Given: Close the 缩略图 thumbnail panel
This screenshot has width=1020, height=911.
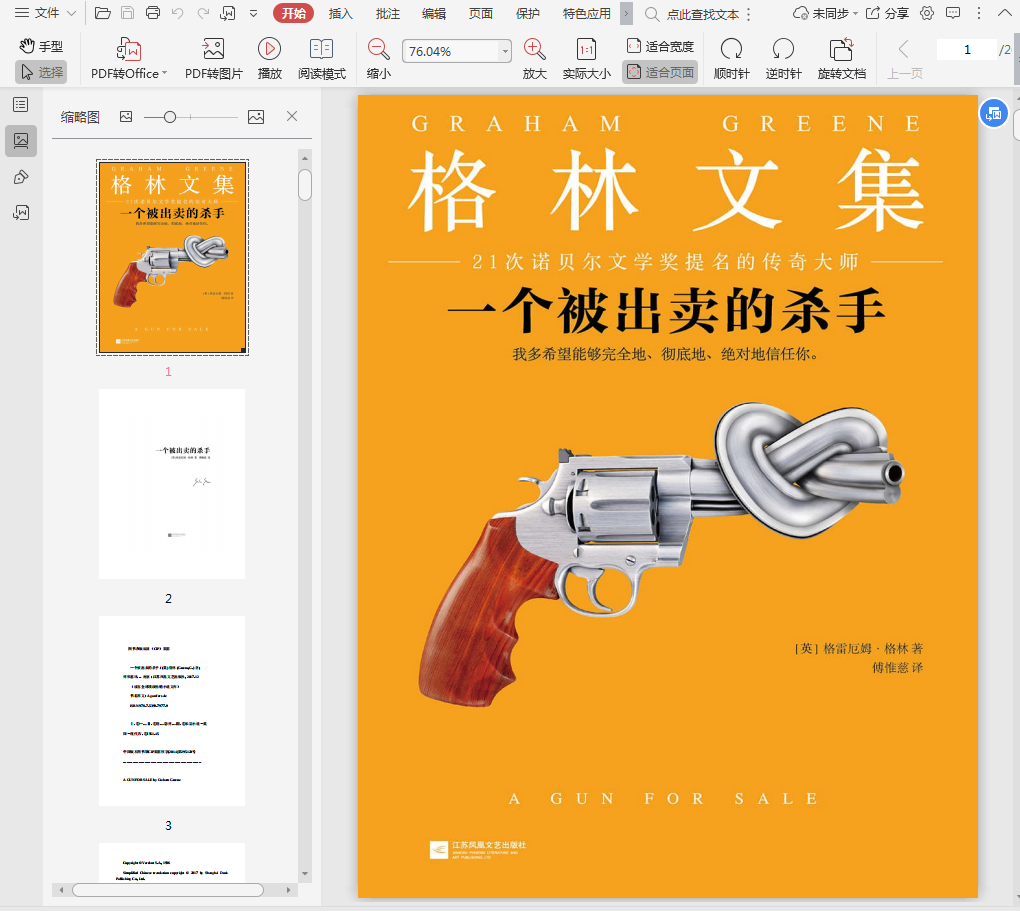Looking at the screenshot, I should (292, 116).
